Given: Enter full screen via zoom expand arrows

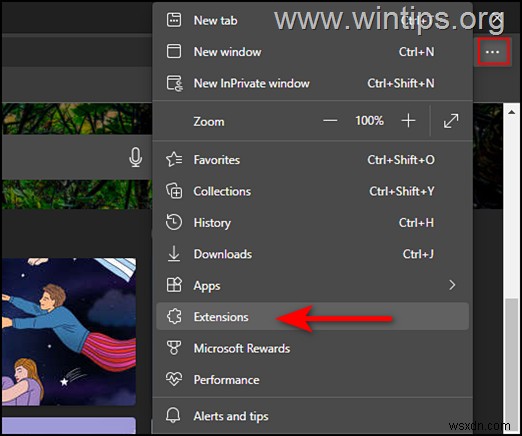Looking at the screenshot, I should click(x=451, y=121).
